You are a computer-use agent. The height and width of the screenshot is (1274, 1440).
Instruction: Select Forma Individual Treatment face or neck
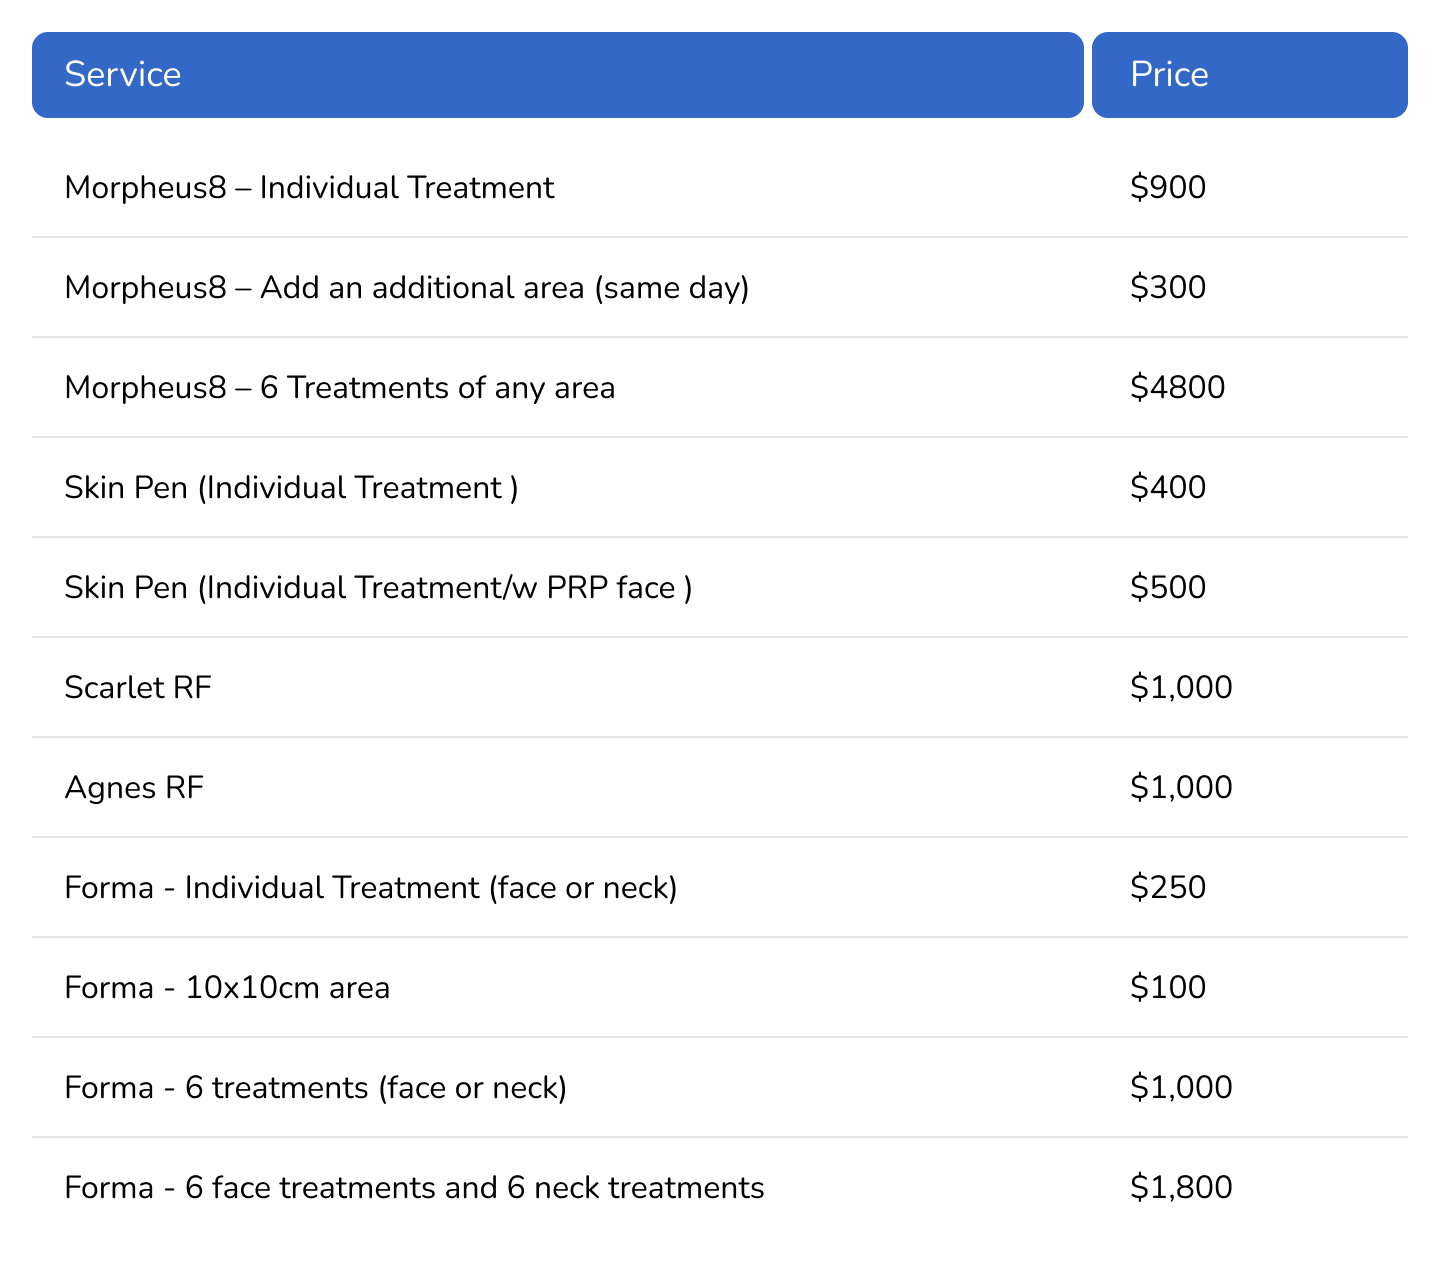(x=370, y=888)
